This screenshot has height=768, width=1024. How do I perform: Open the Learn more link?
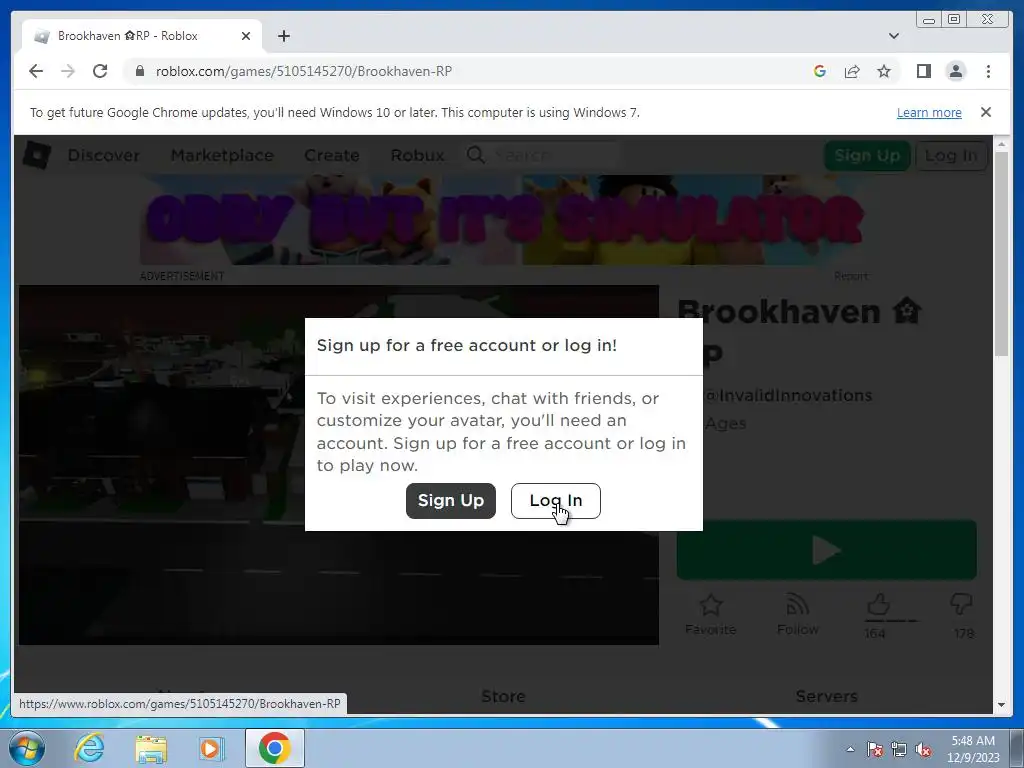click(x=929, y=112)
